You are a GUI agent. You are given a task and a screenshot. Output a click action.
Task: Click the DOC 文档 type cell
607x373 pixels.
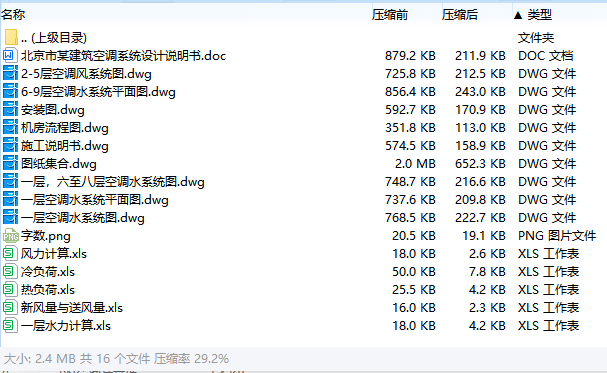(x=545, y=56)
